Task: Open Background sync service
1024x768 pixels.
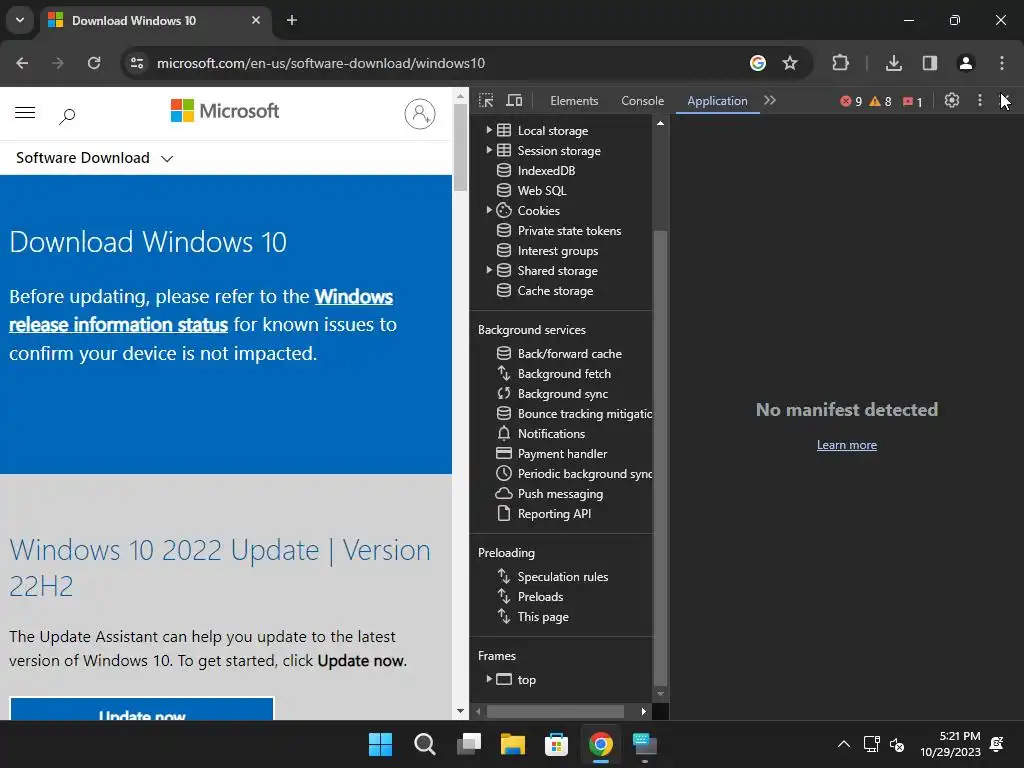Action: (x=562, y=394)
